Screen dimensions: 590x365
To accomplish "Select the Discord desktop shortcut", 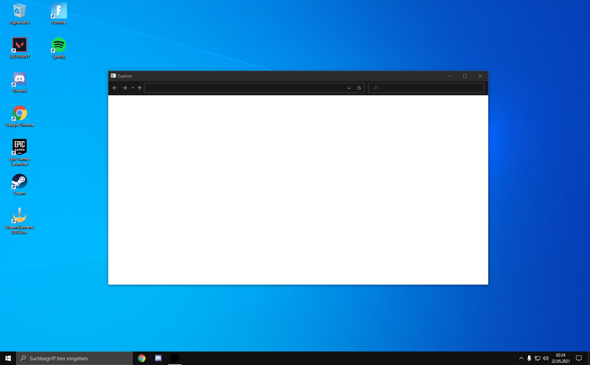I will click(x=20, y=82).
